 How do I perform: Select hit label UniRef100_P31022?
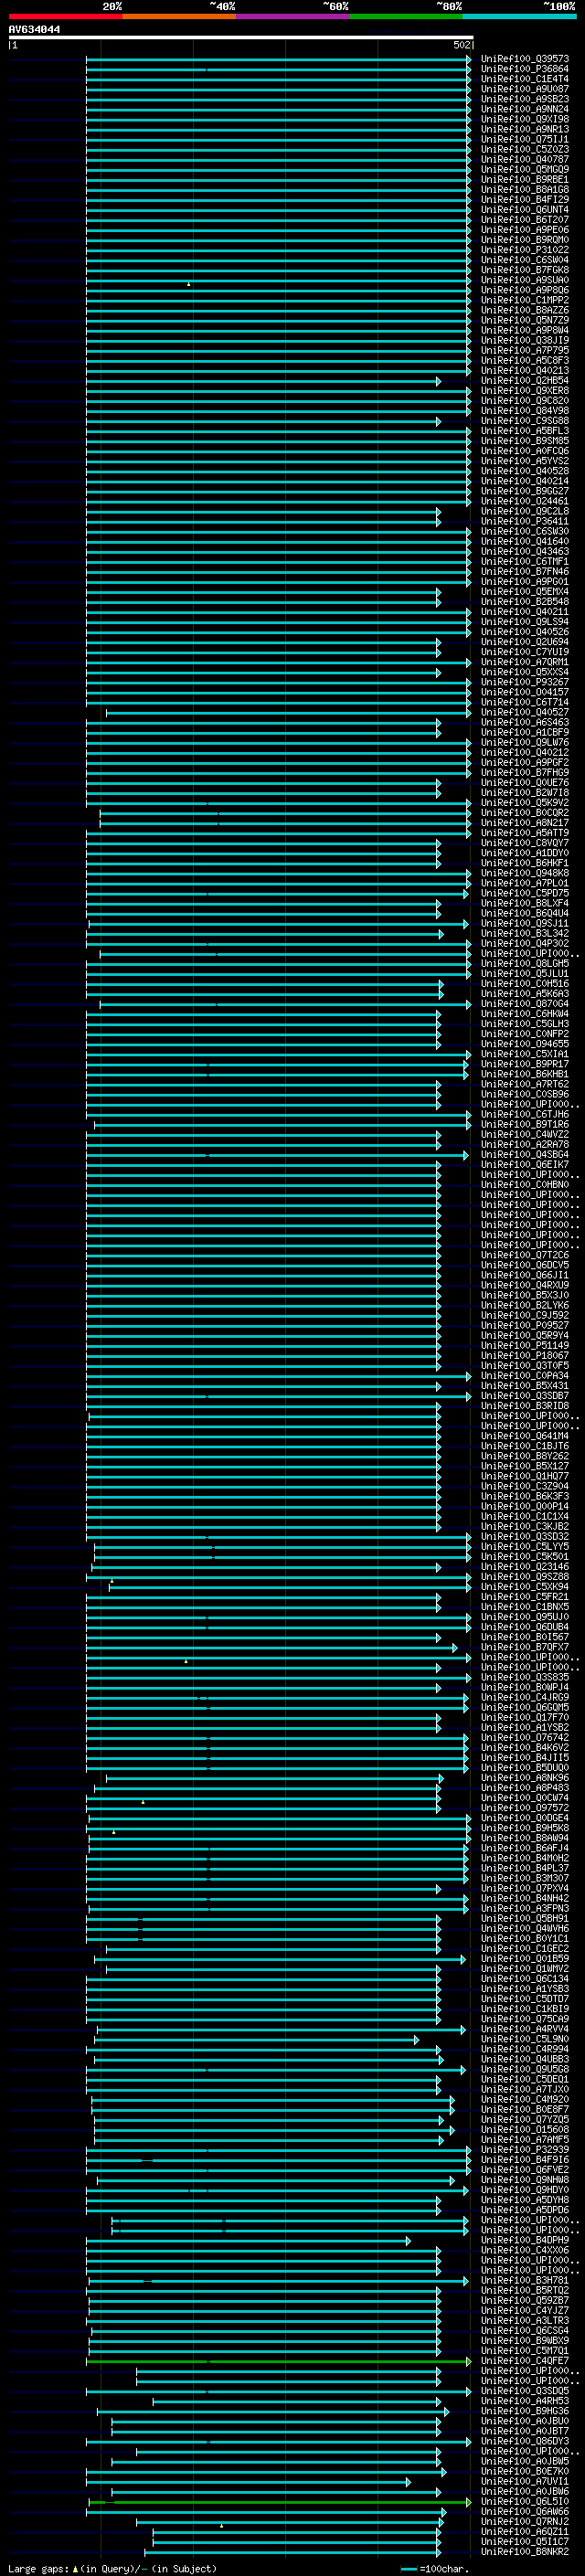[525, 250]
